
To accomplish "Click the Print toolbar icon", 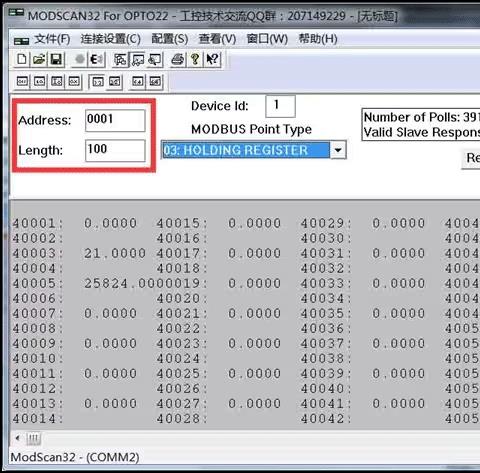I will (x=178, y=59).
